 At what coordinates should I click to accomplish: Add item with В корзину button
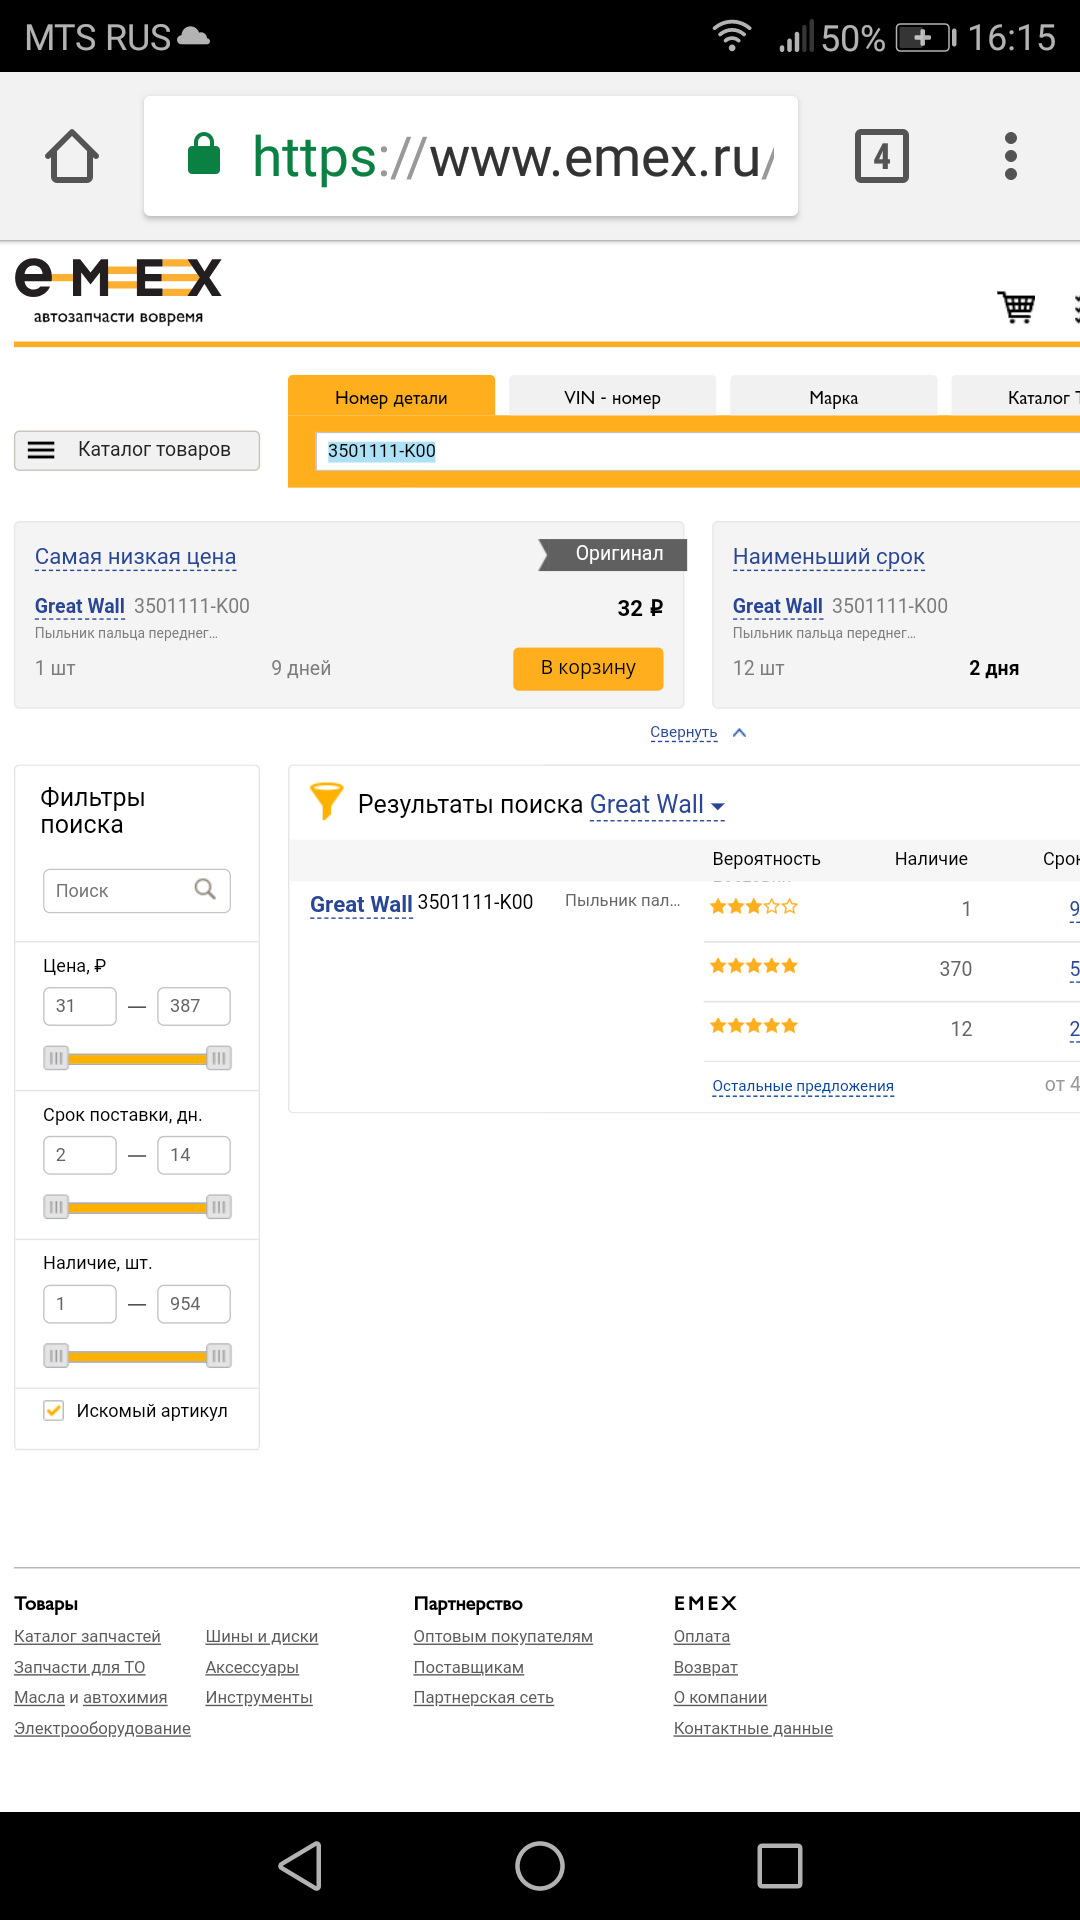coord(588,668)
